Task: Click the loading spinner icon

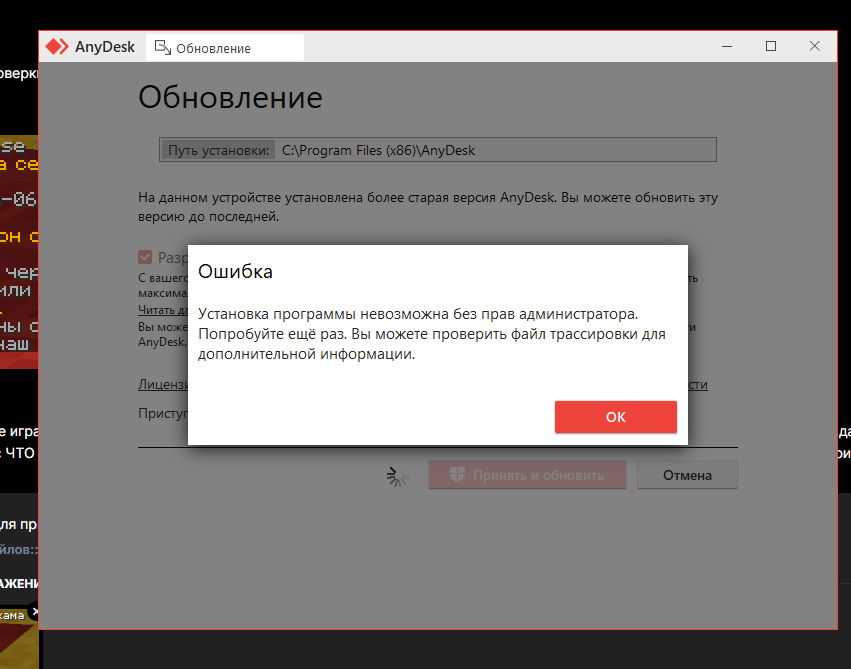Action: (x=398, y=476)
